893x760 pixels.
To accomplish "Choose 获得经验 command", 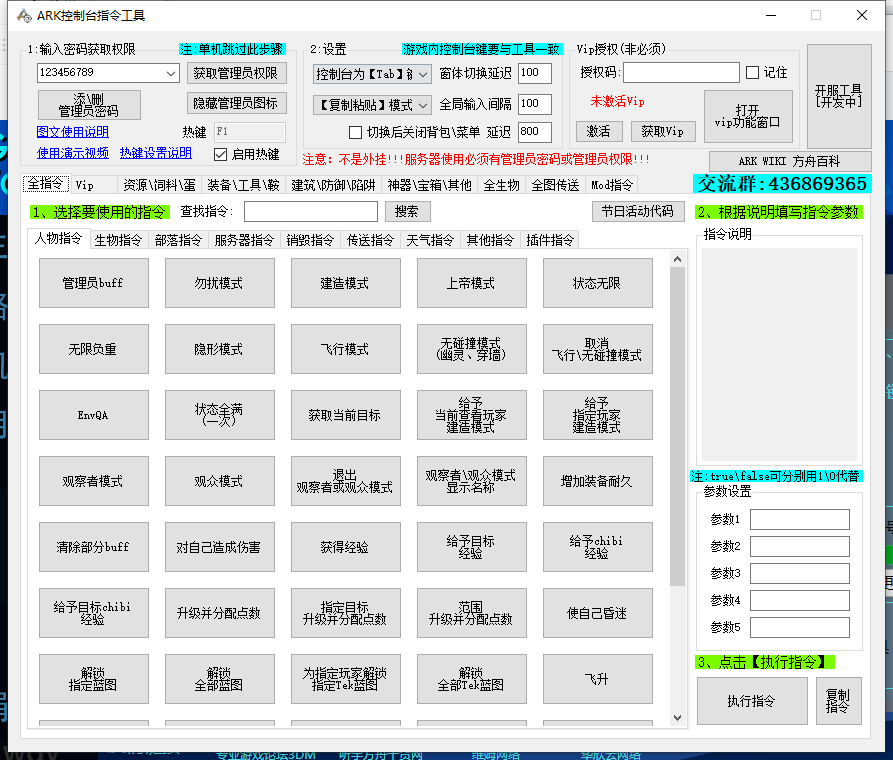I will pyautogui.click(x=346, y=547).
